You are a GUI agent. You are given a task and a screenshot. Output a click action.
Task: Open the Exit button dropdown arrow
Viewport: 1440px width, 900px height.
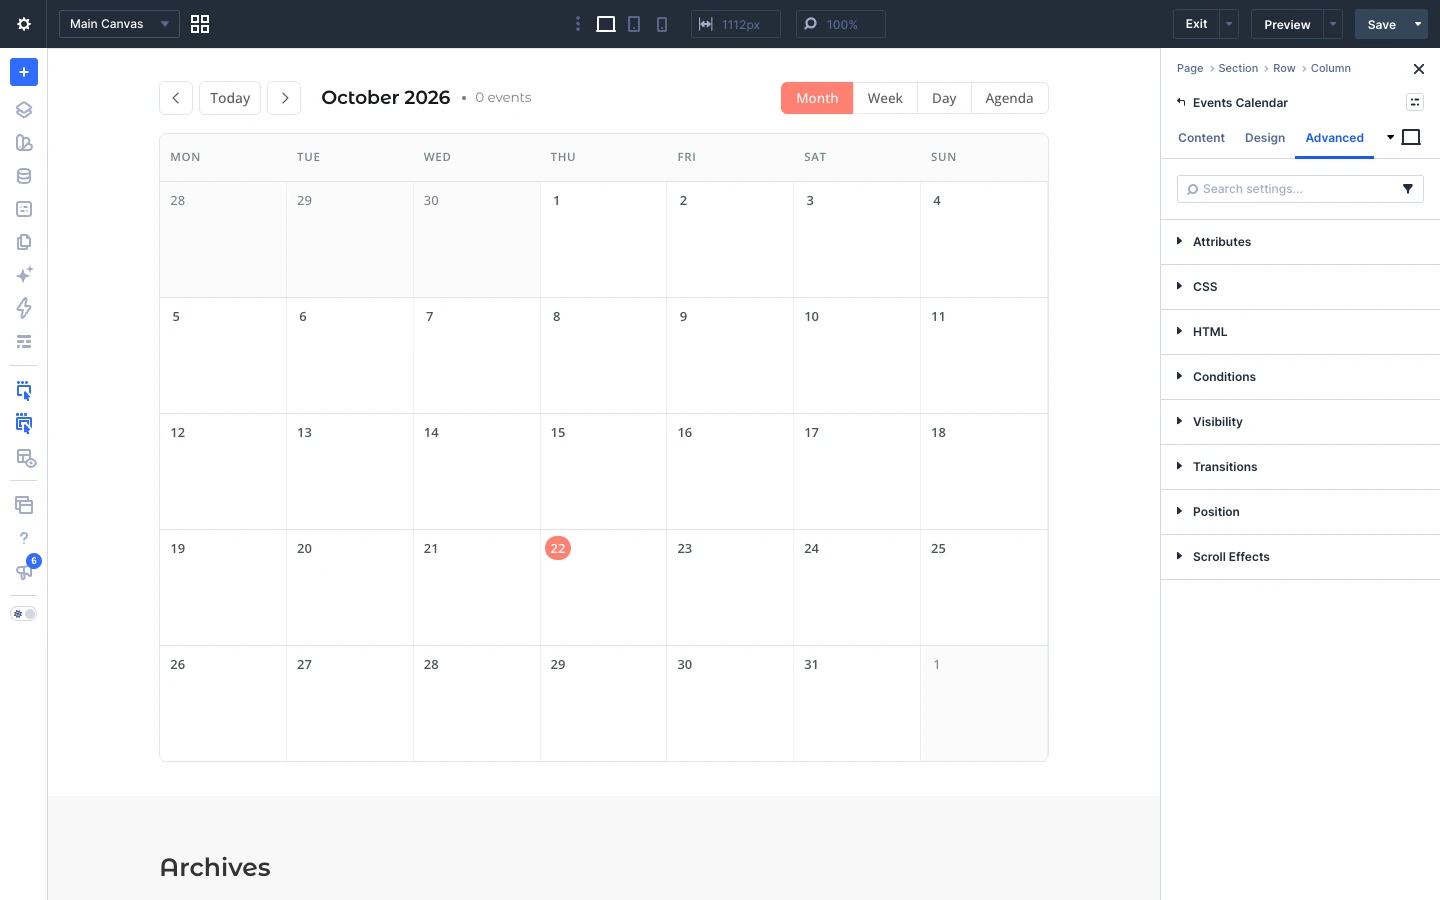[1229, 24]
